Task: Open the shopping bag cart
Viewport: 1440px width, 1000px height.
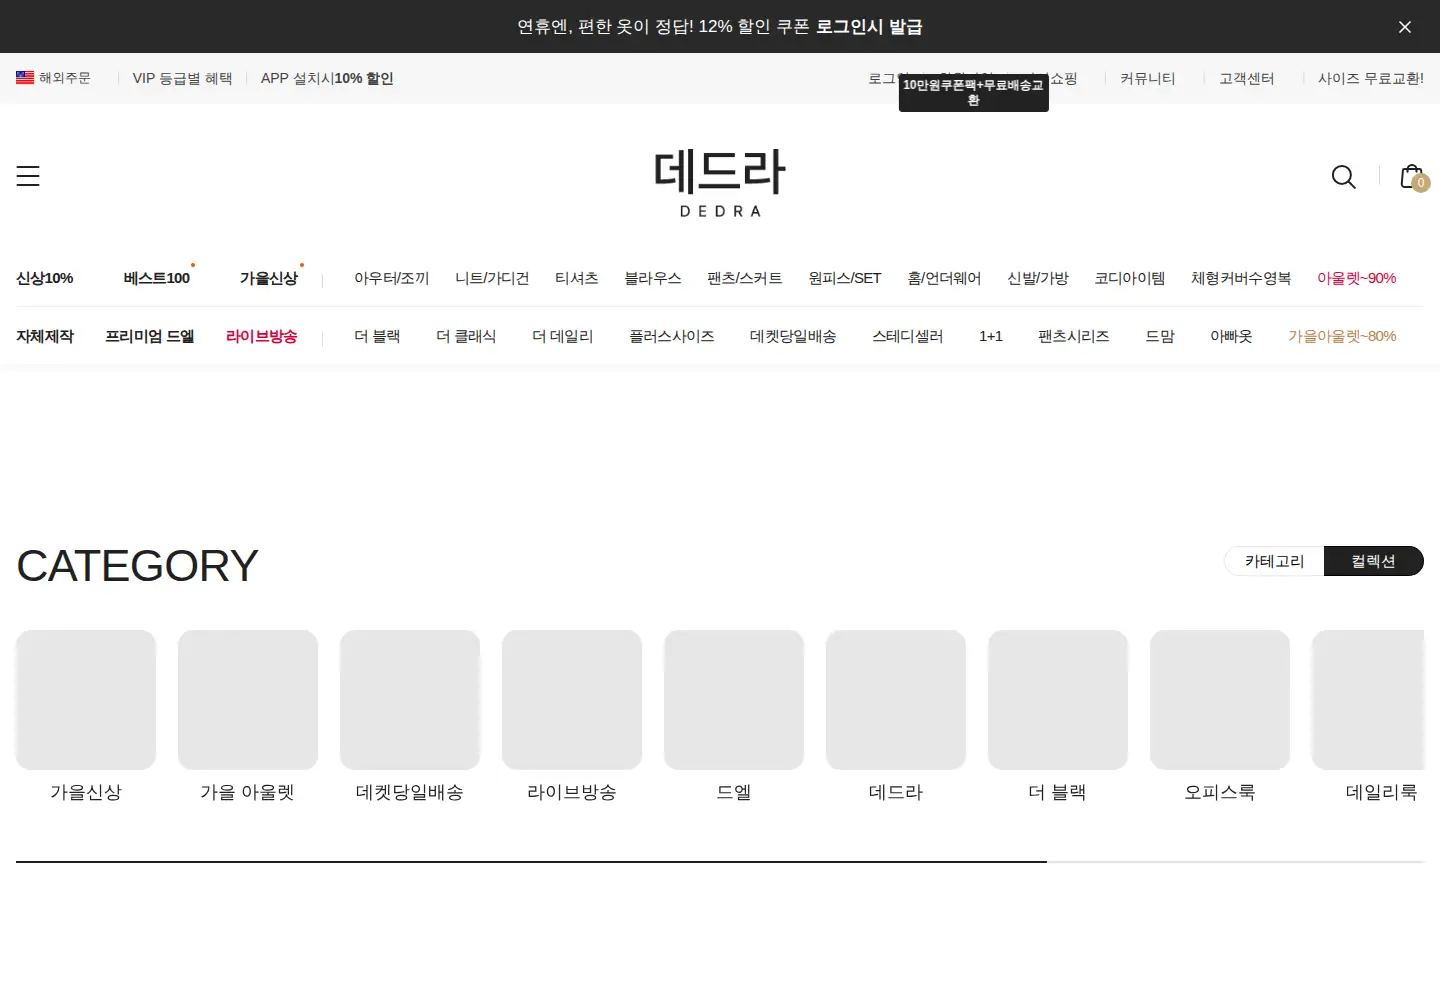Action: coord(1413,177)
